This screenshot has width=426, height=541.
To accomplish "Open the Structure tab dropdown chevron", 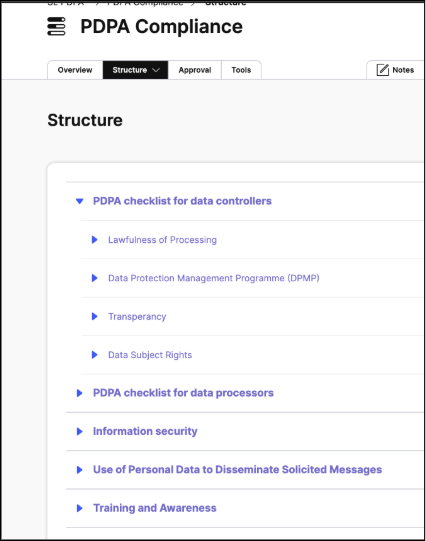I will [156, 70].
